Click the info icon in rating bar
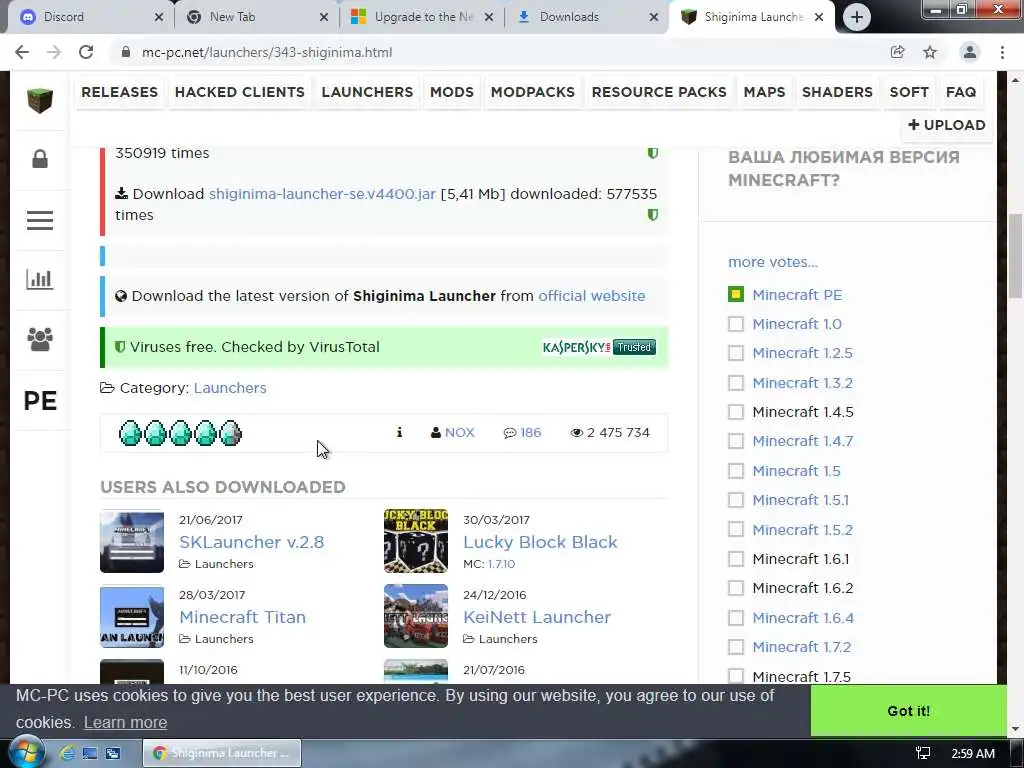 click(399, 432)
